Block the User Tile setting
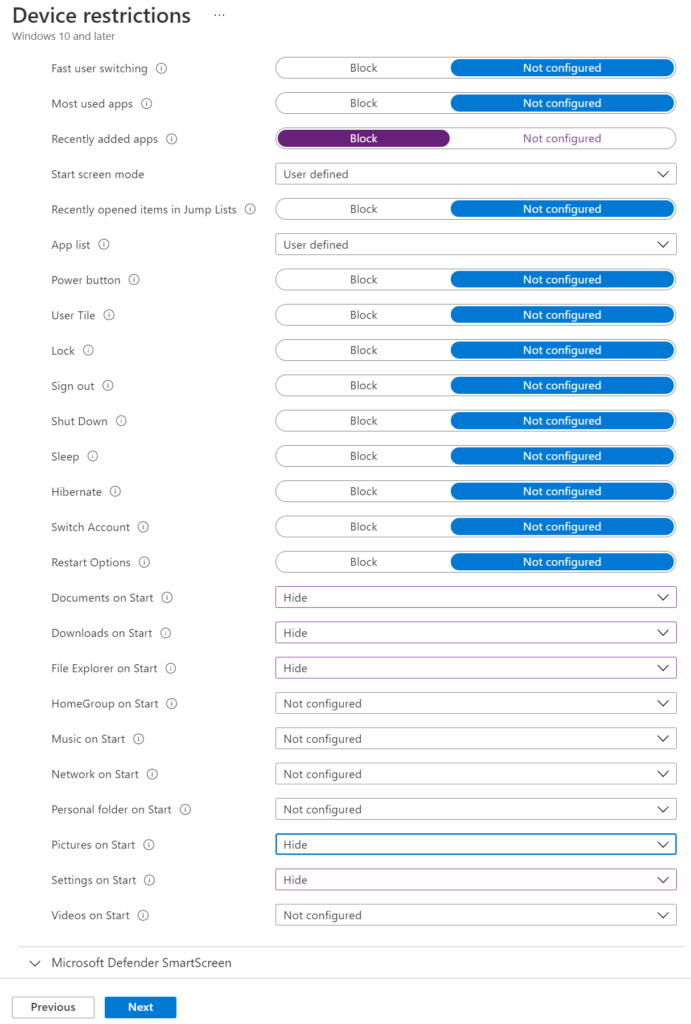Image resolution: width=691 pixels, height=1024 pixels. [363, 315]
